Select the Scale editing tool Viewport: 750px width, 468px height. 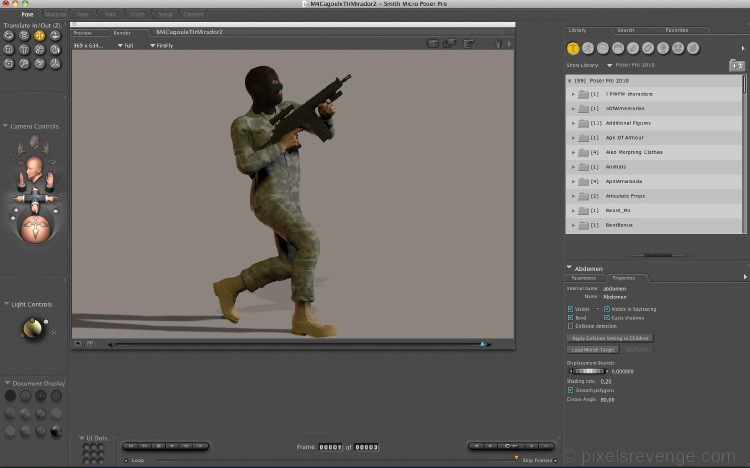point(9,49)
